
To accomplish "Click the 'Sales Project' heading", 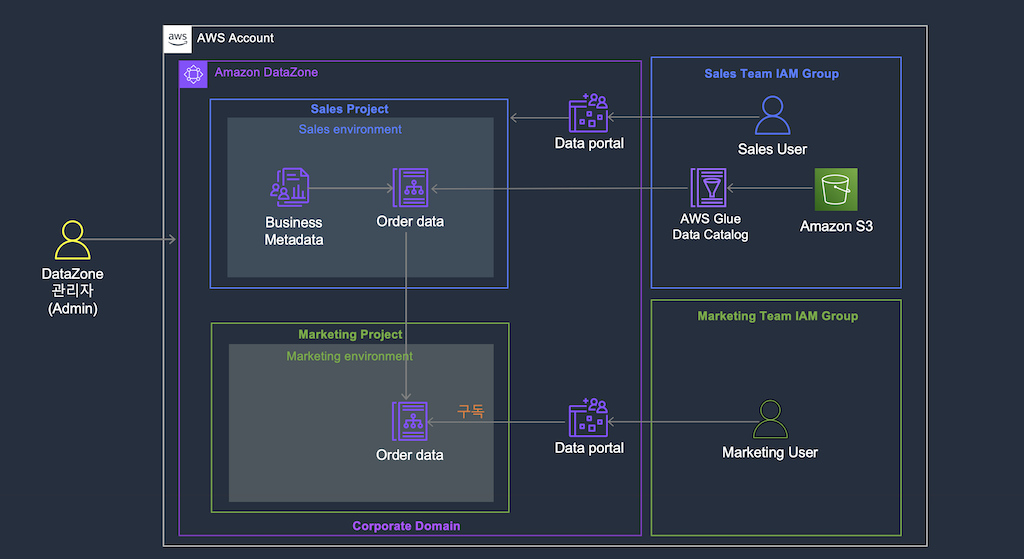I will pyautogui.click(x=349, y=109).
